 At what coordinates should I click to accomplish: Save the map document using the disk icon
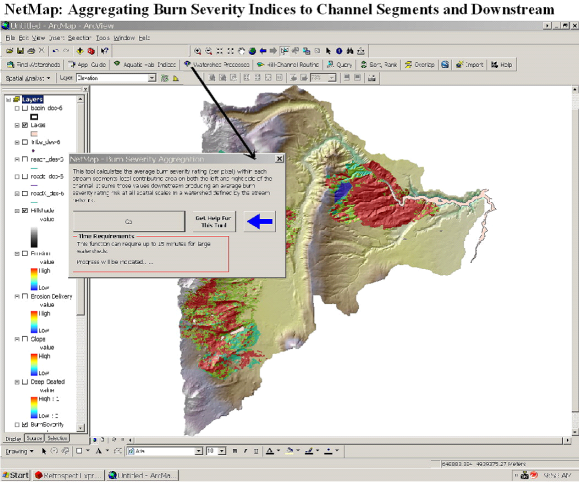pos(20,51)
